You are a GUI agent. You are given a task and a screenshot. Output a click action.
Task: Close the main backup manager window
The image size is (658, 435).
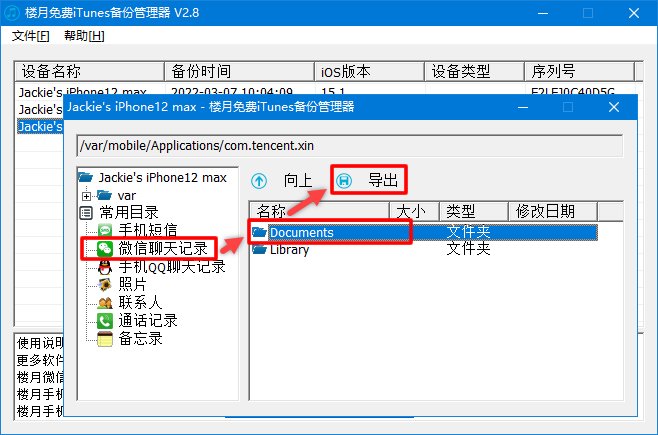(x=634, y=13)
